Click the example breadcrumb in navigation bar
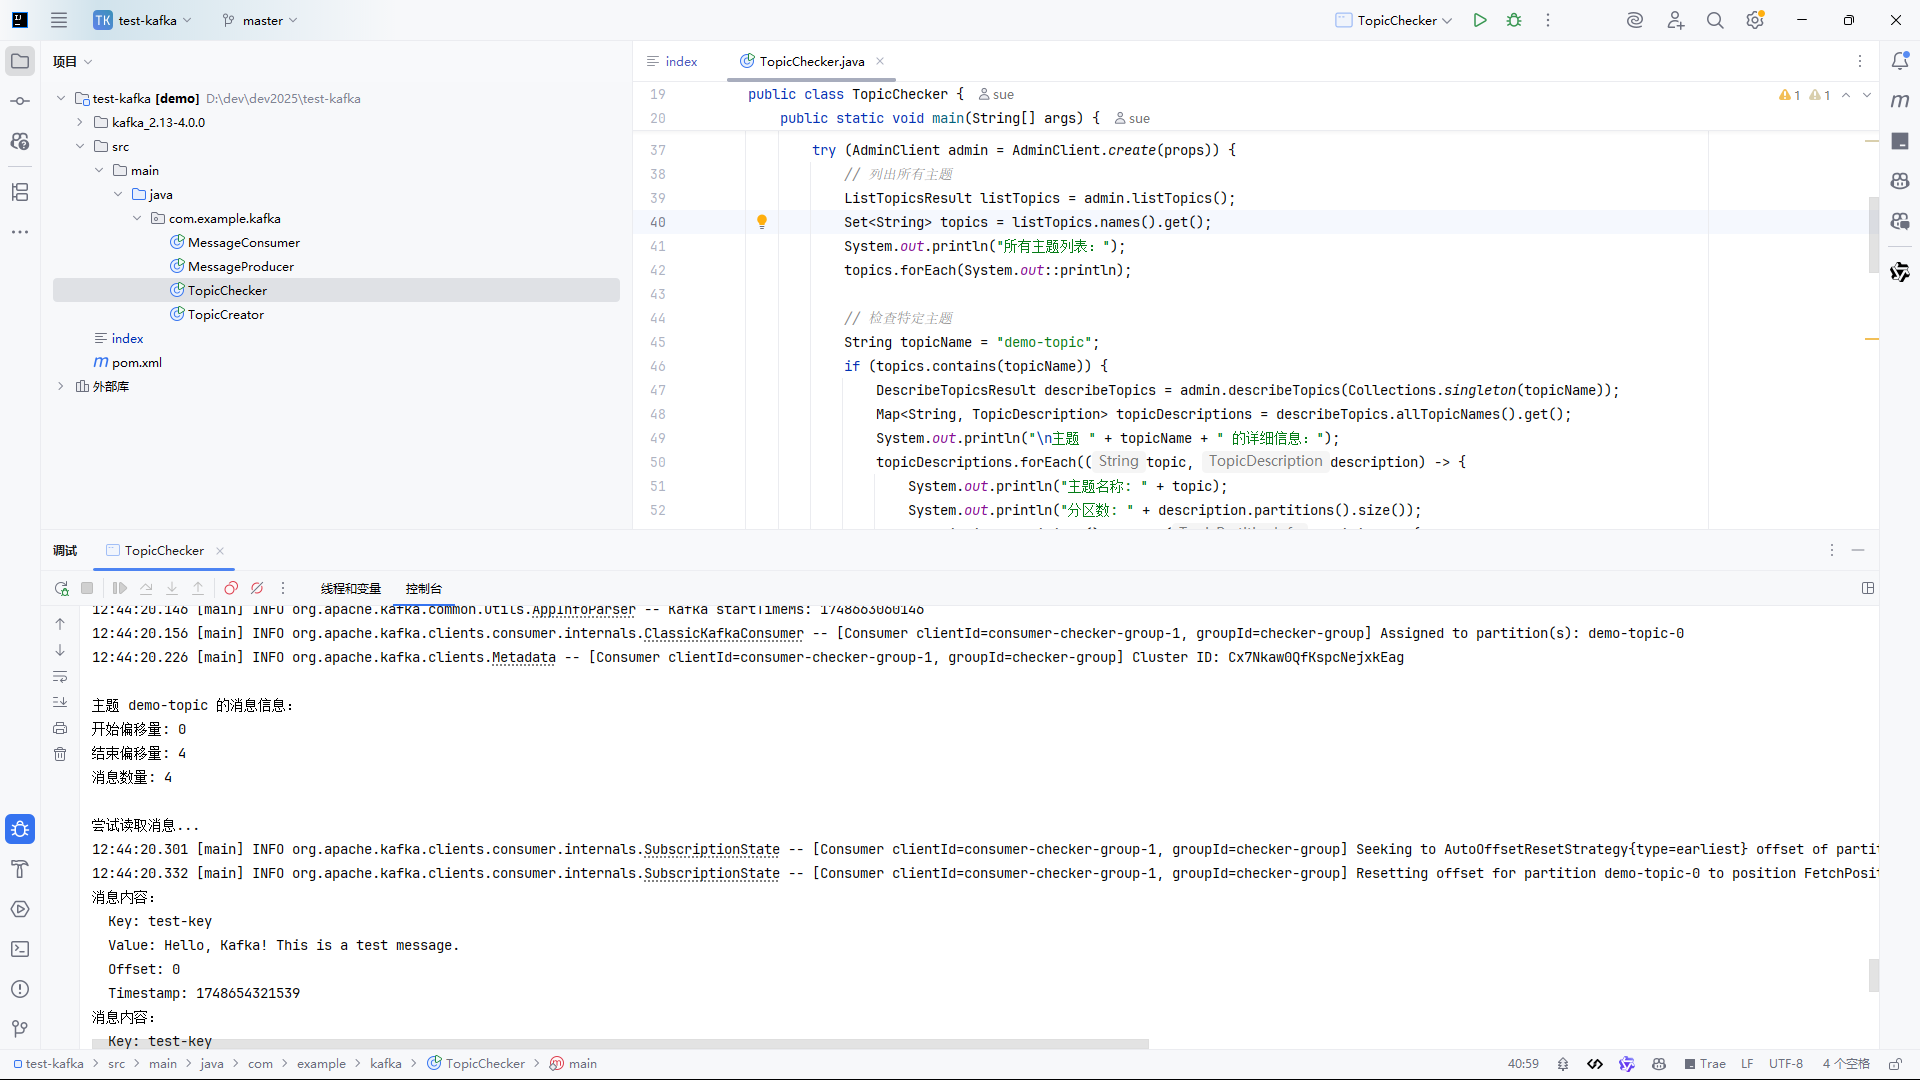The image size is (1920, 1080). click(x=321, y=1064)
